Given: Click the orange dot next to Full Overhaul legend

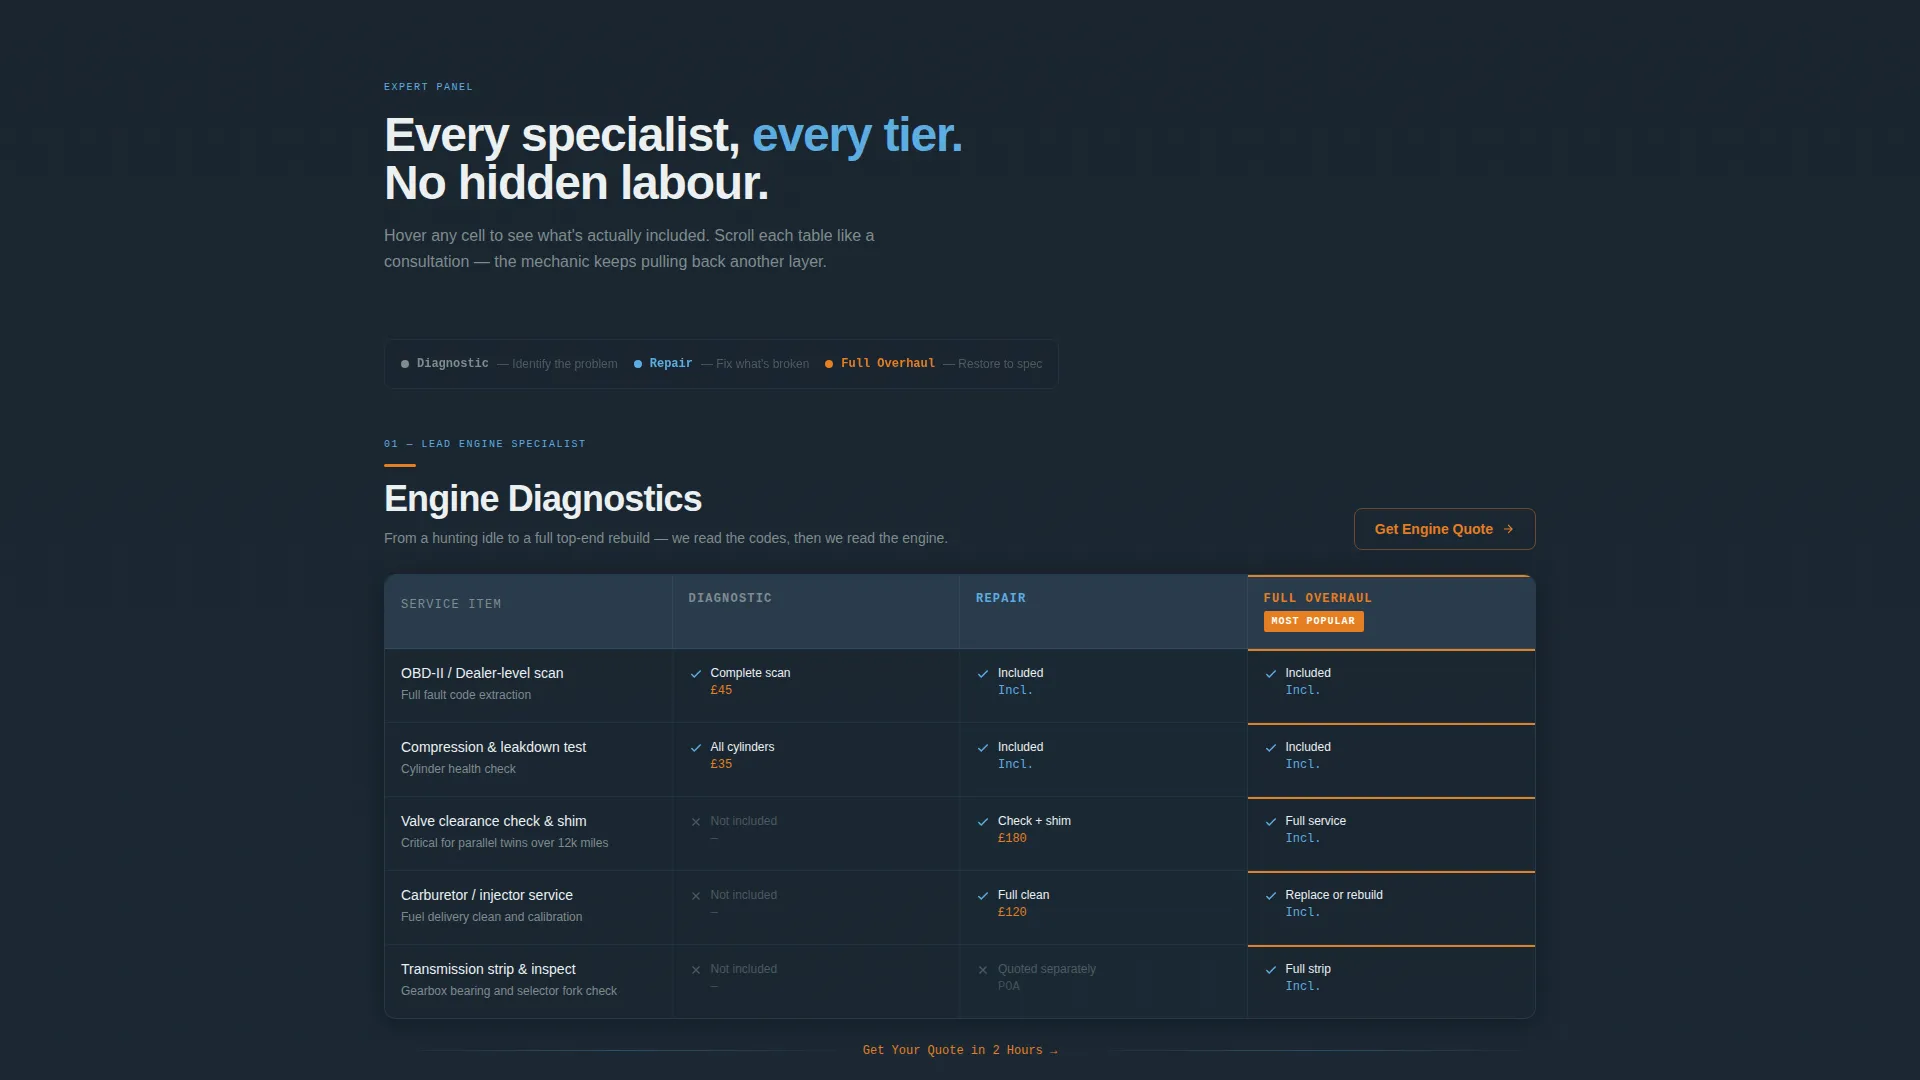Looking at the screenshot, I should pos(829,364).
